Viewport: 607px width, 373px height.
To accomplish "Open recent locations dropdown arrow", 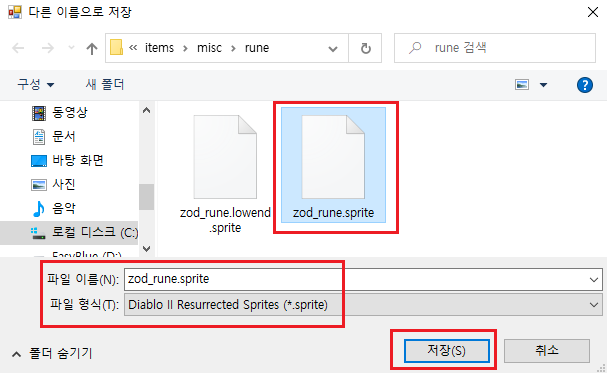I will pyautogui.click(x=71, y=48).
